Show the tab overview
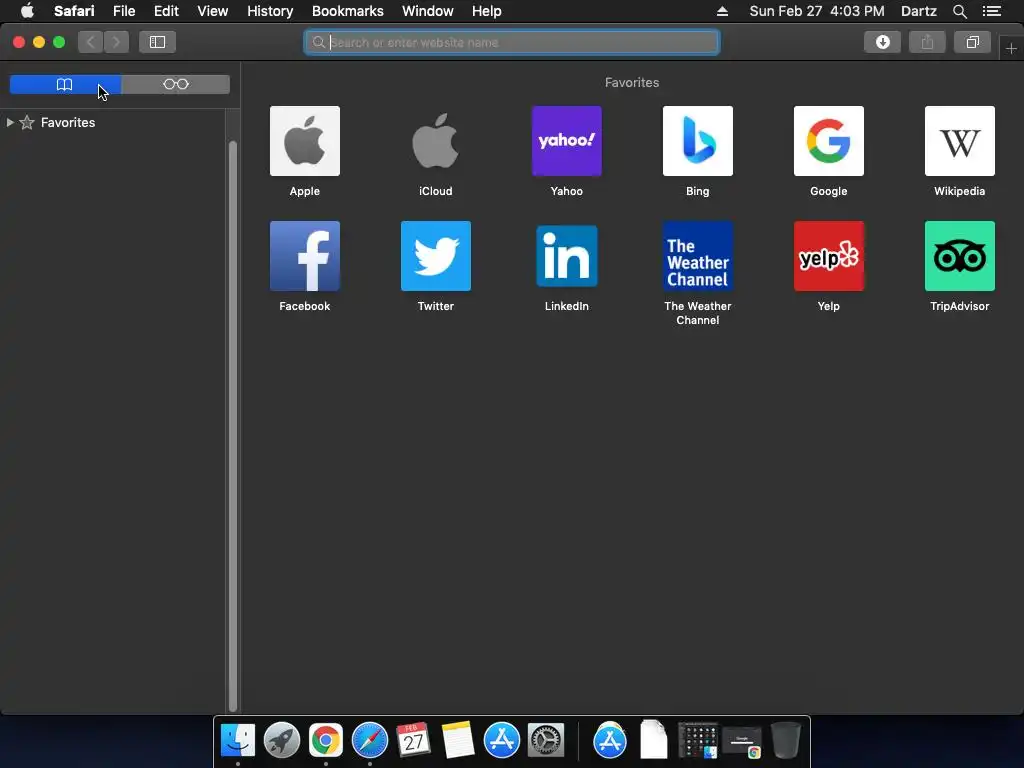1024x768 pixels. [972, 42]
